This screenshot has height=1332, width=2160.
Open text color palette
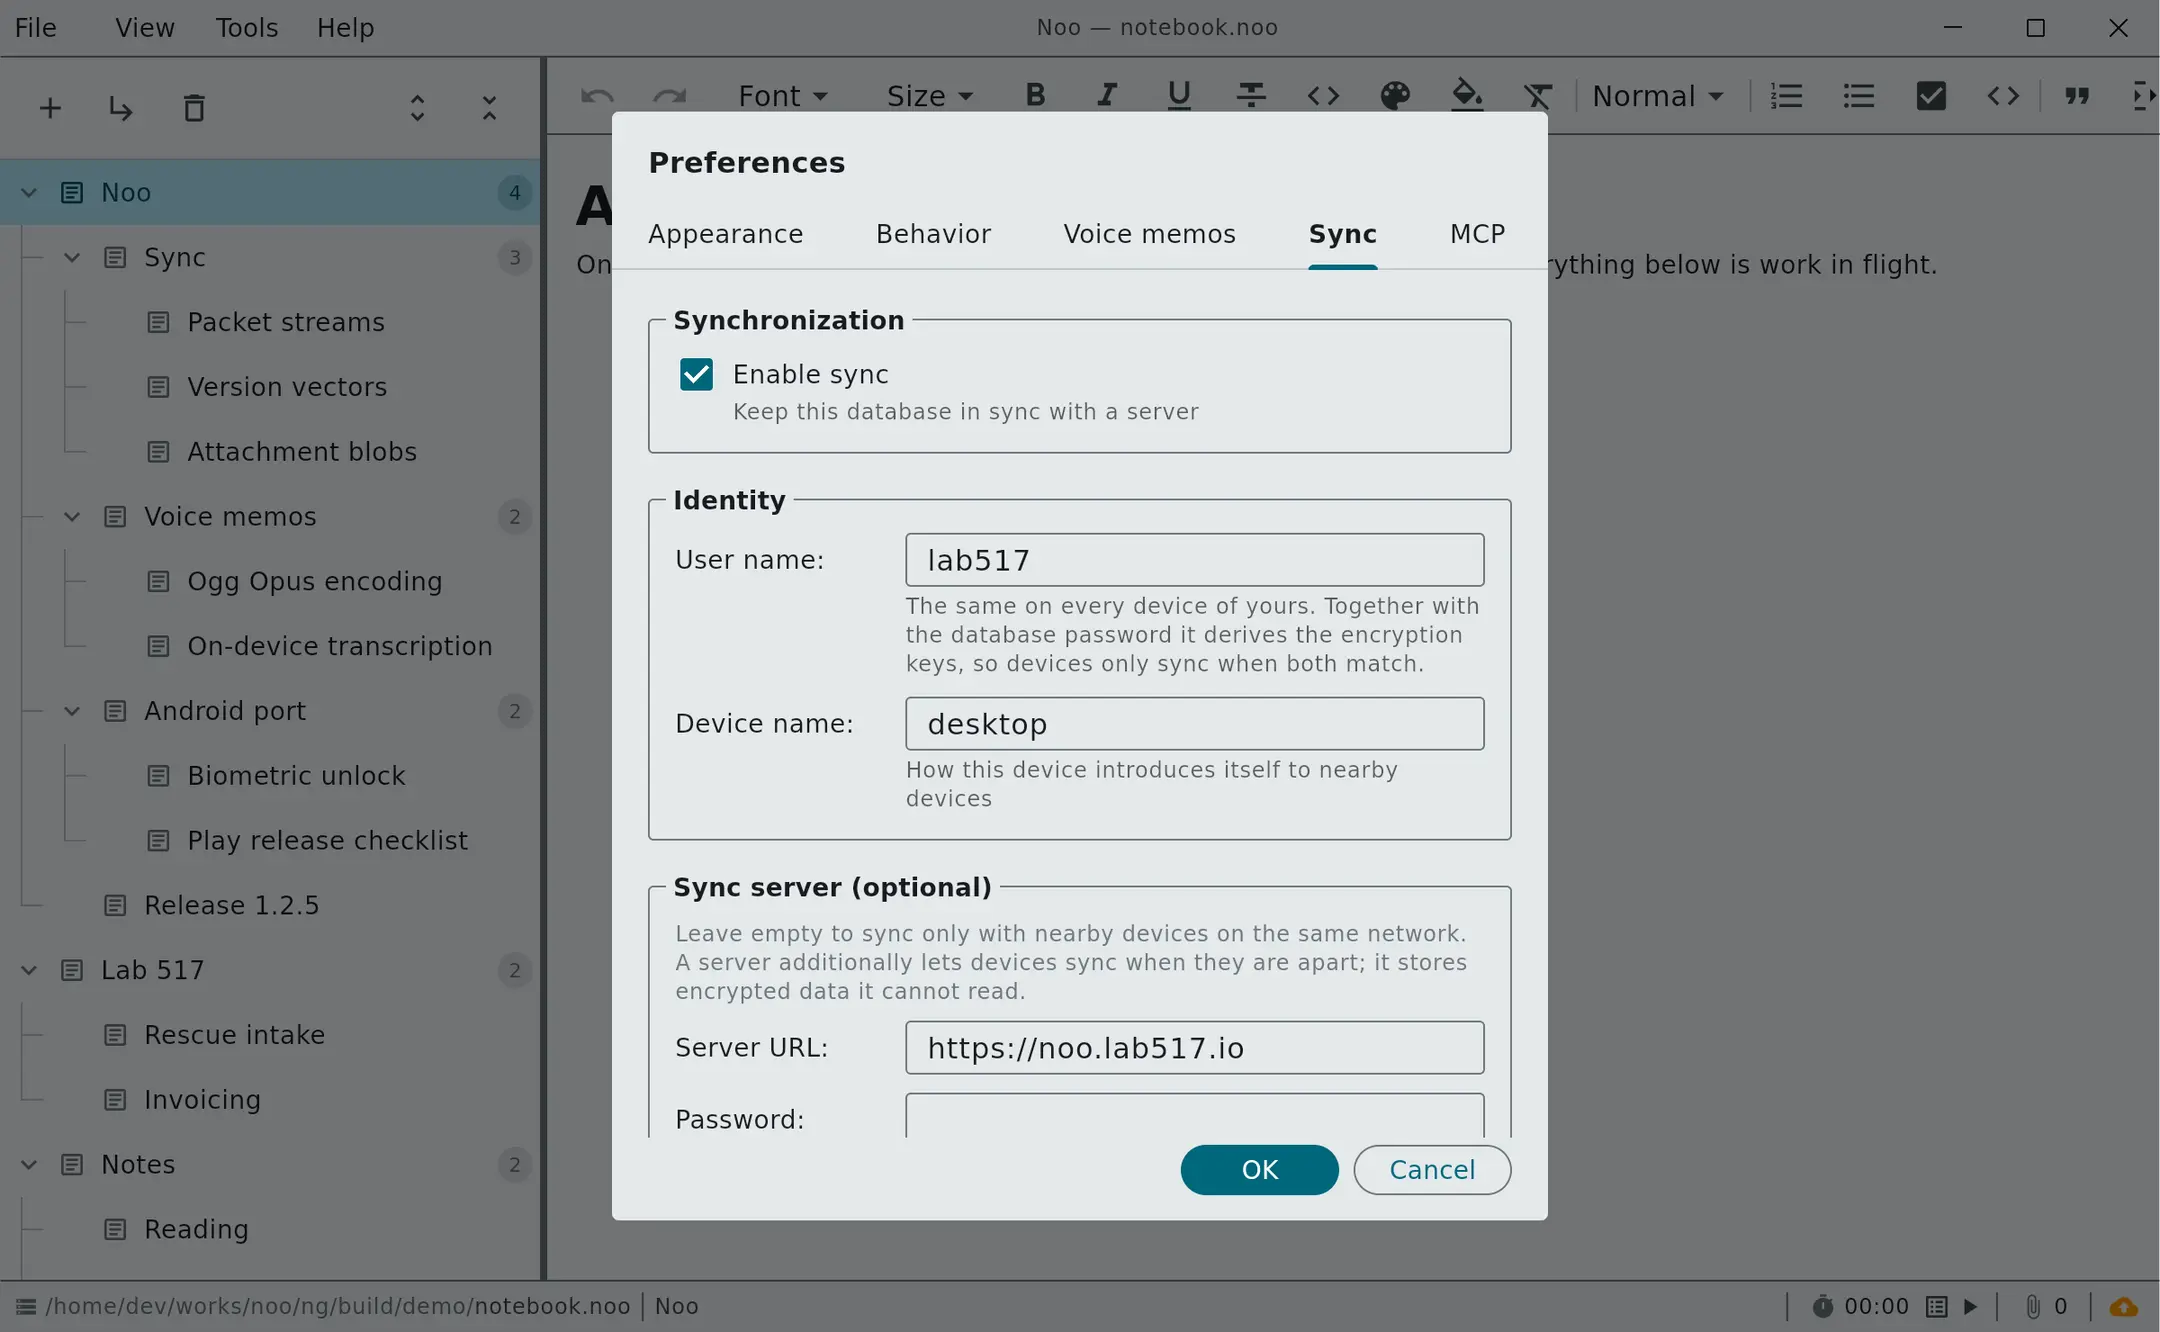pos(1395,96)
